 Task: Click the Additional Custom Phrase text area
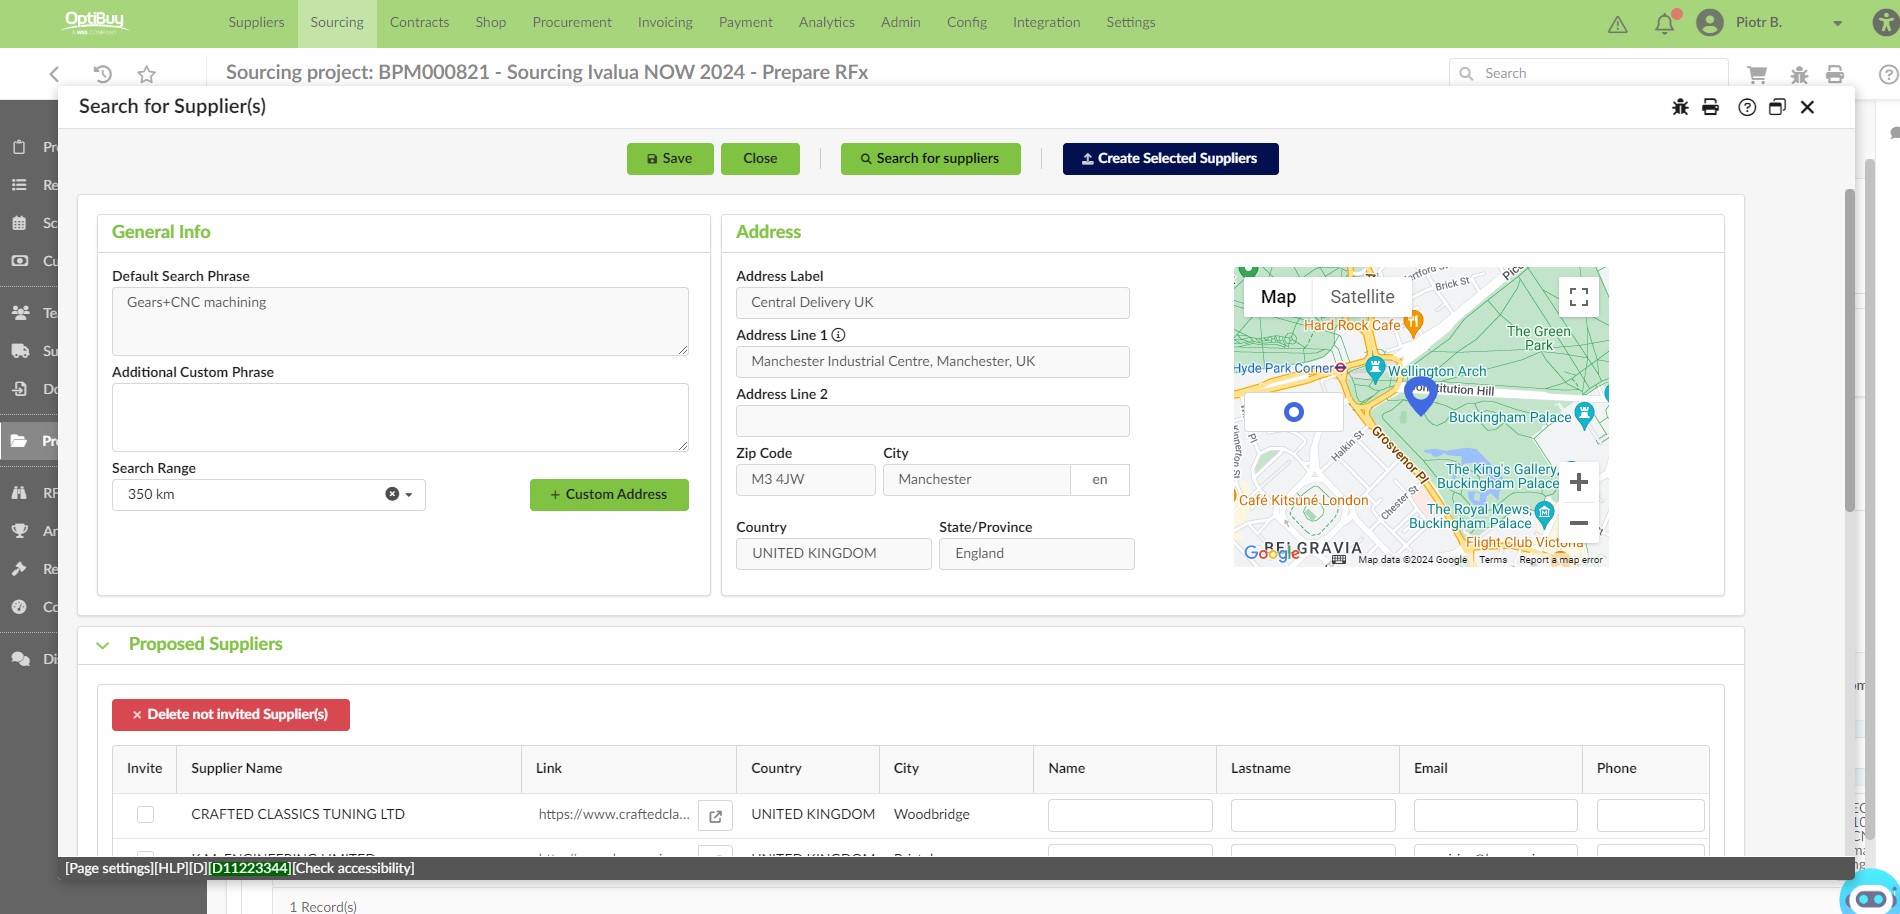point(400,417)
